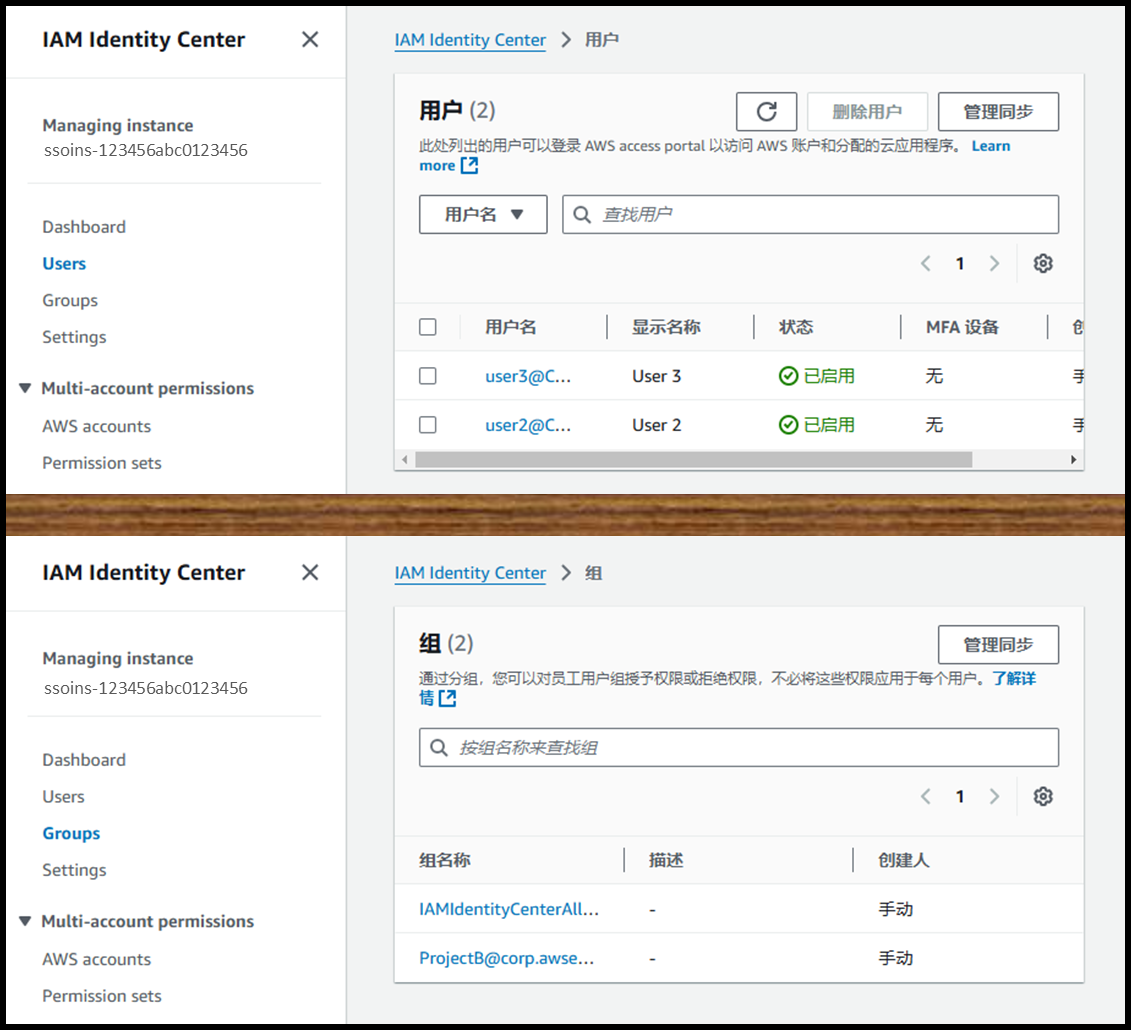Screen dimensions: 1131x1030
Task: Open Dashboard in the Groups screen sidebar
Action: [84, 760]
